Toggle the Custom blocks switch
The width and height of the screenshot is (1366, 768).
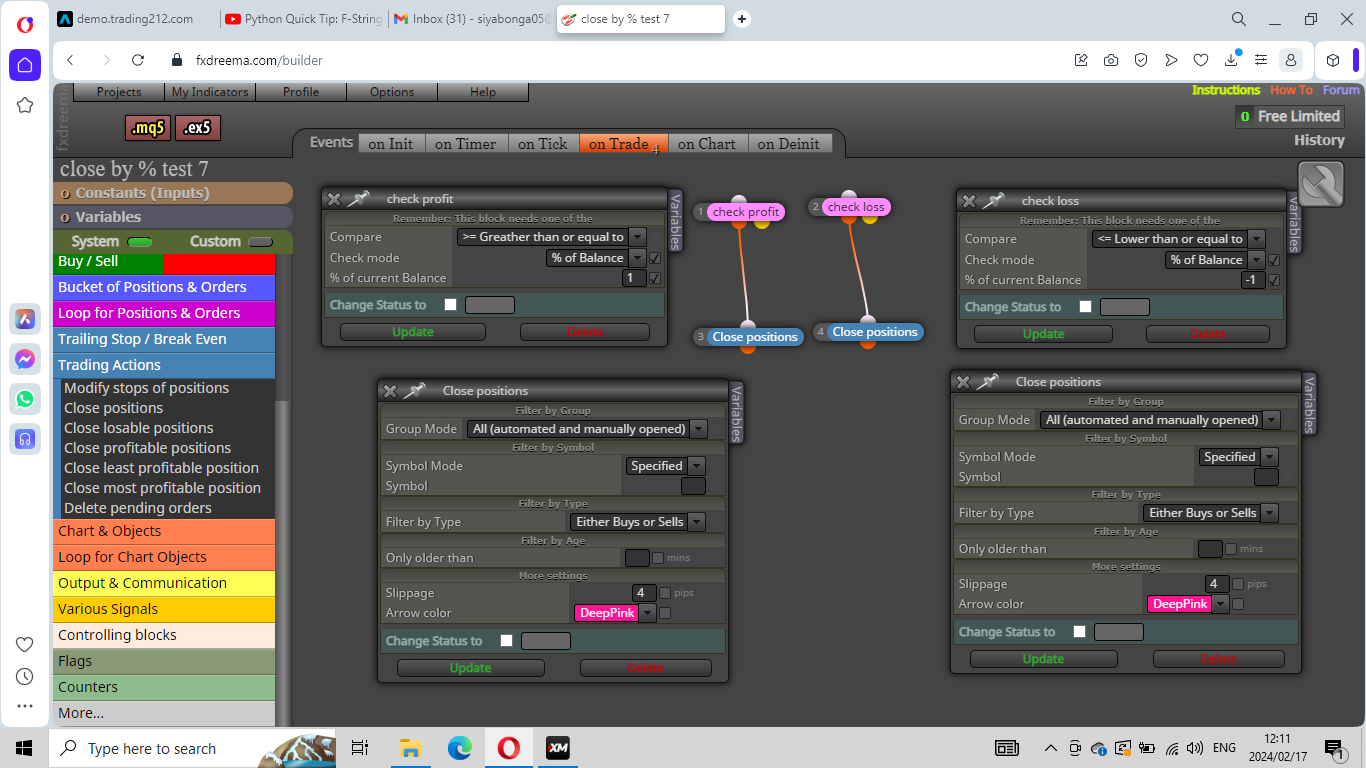coord(260,242)
